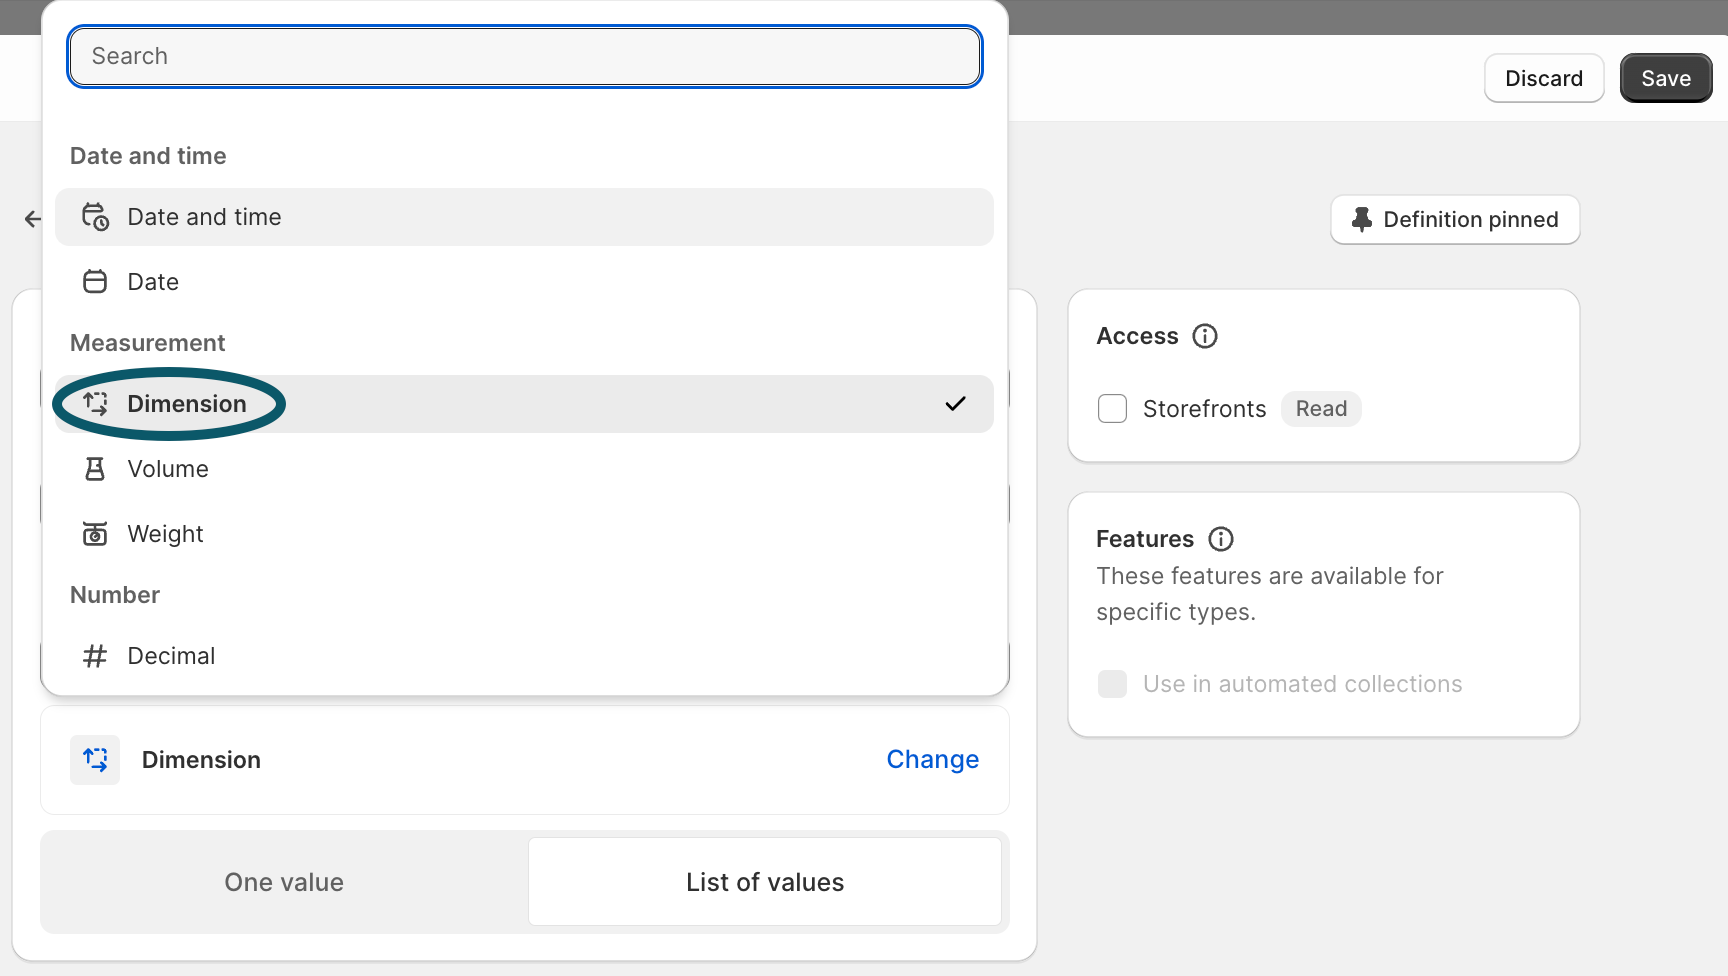
Task: Click the Access info icon
Action: pyautogui.click(x=1205, y=336)
